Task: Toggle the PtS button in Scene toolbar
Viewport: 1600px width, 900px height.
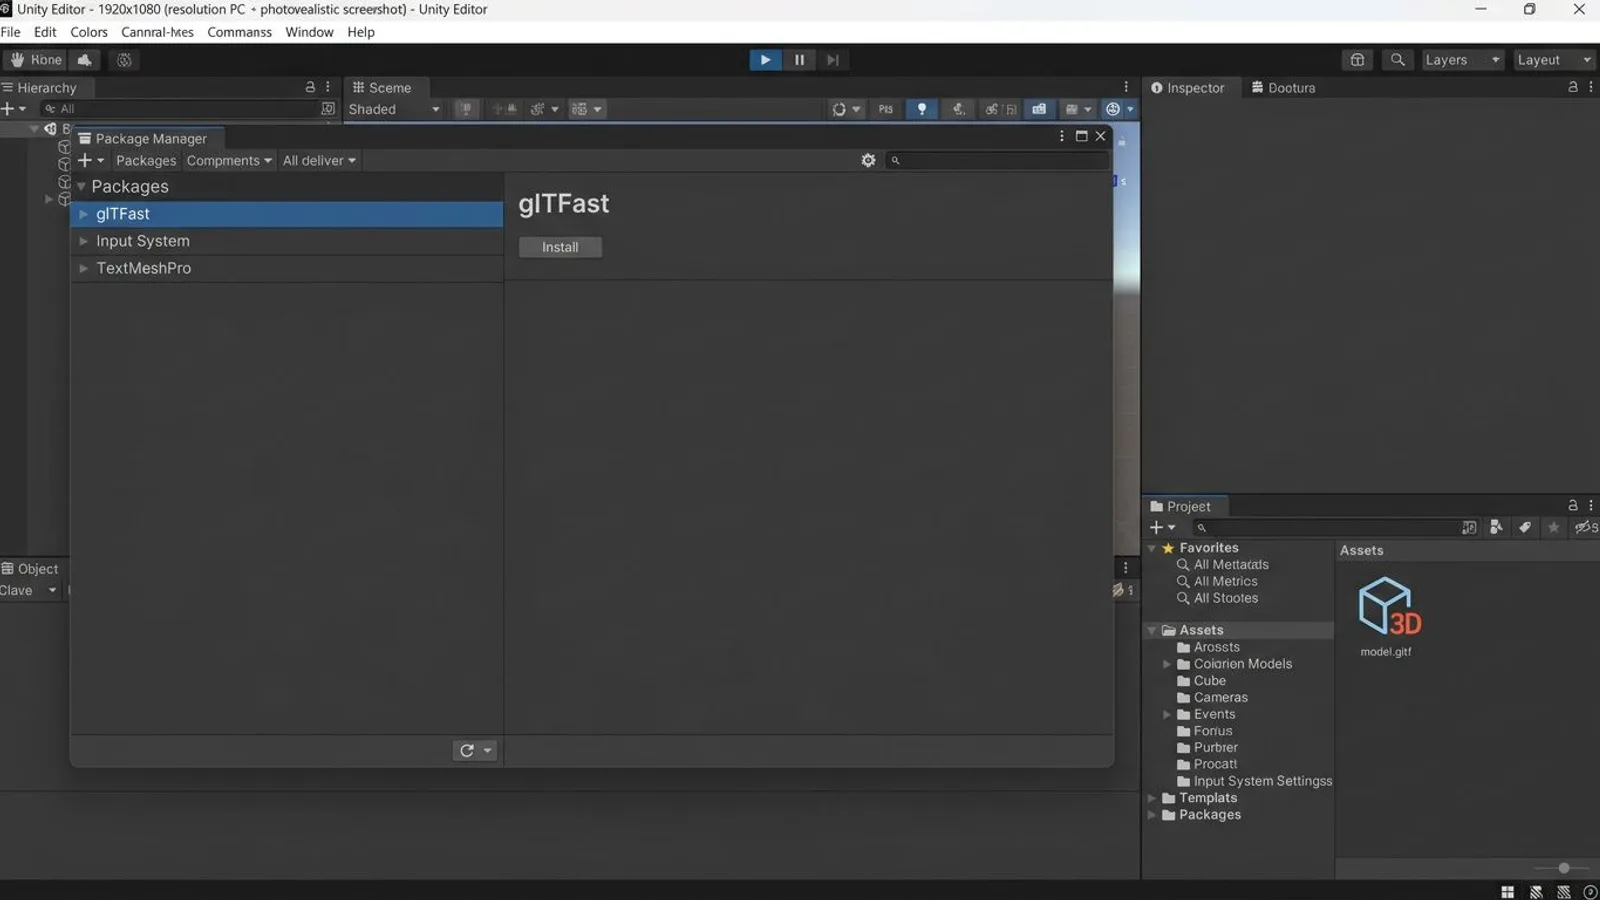Action: pyautogui.click(x=886, y=109)
